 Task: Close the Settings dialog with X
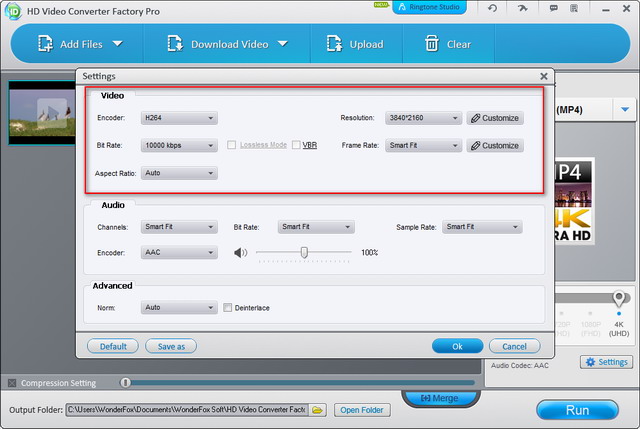tap(544, 76)
